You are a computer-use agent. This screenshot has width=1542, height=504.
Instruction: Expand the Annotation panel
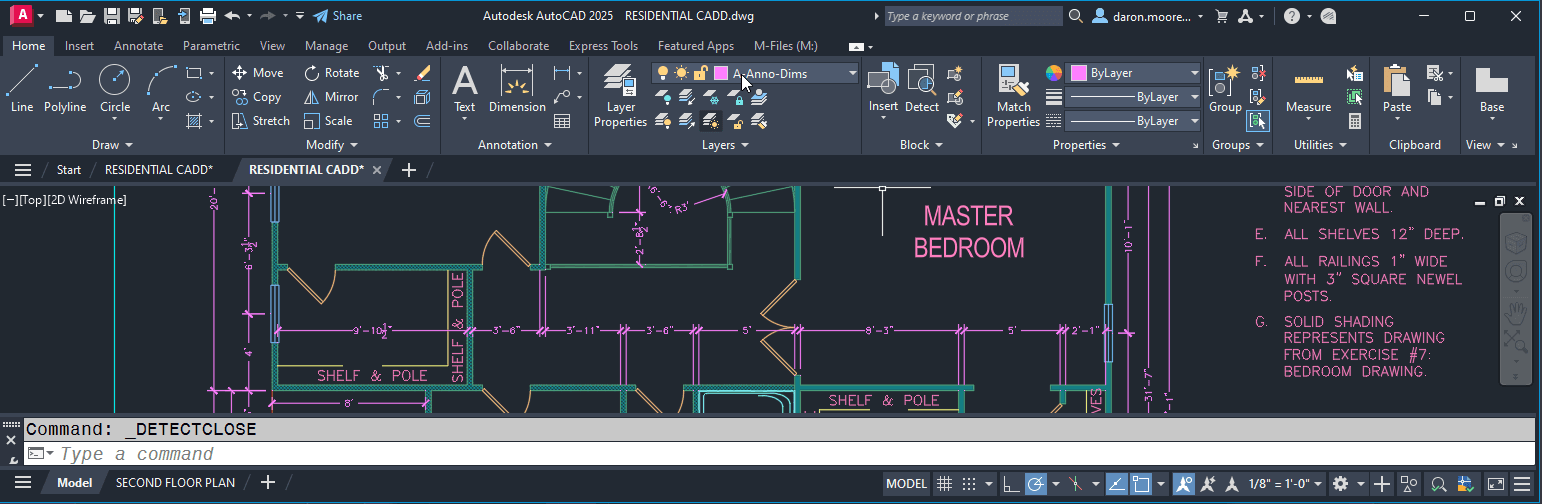point(515,145)
